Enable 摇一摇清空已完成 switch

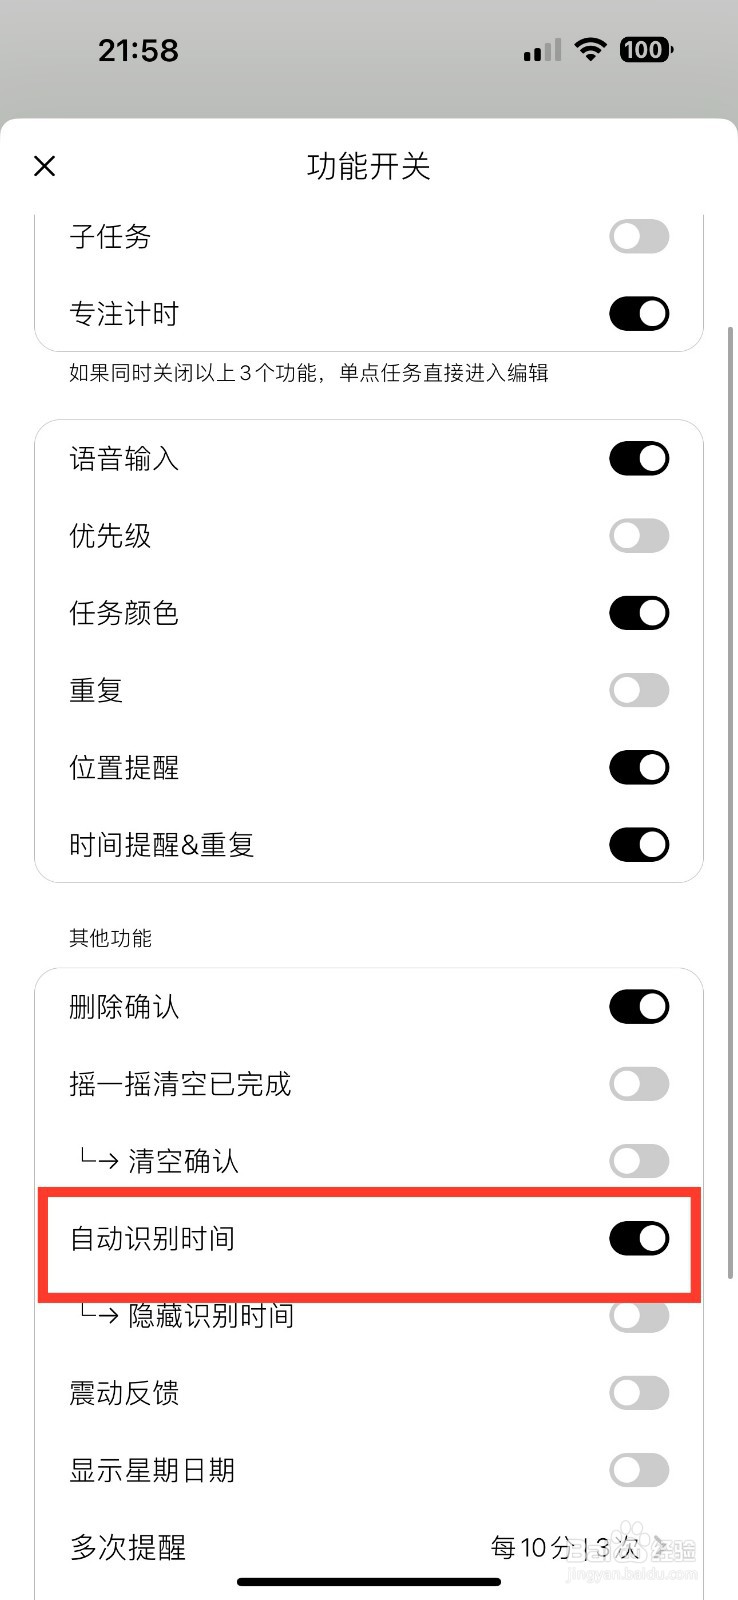pos(639,1084)
